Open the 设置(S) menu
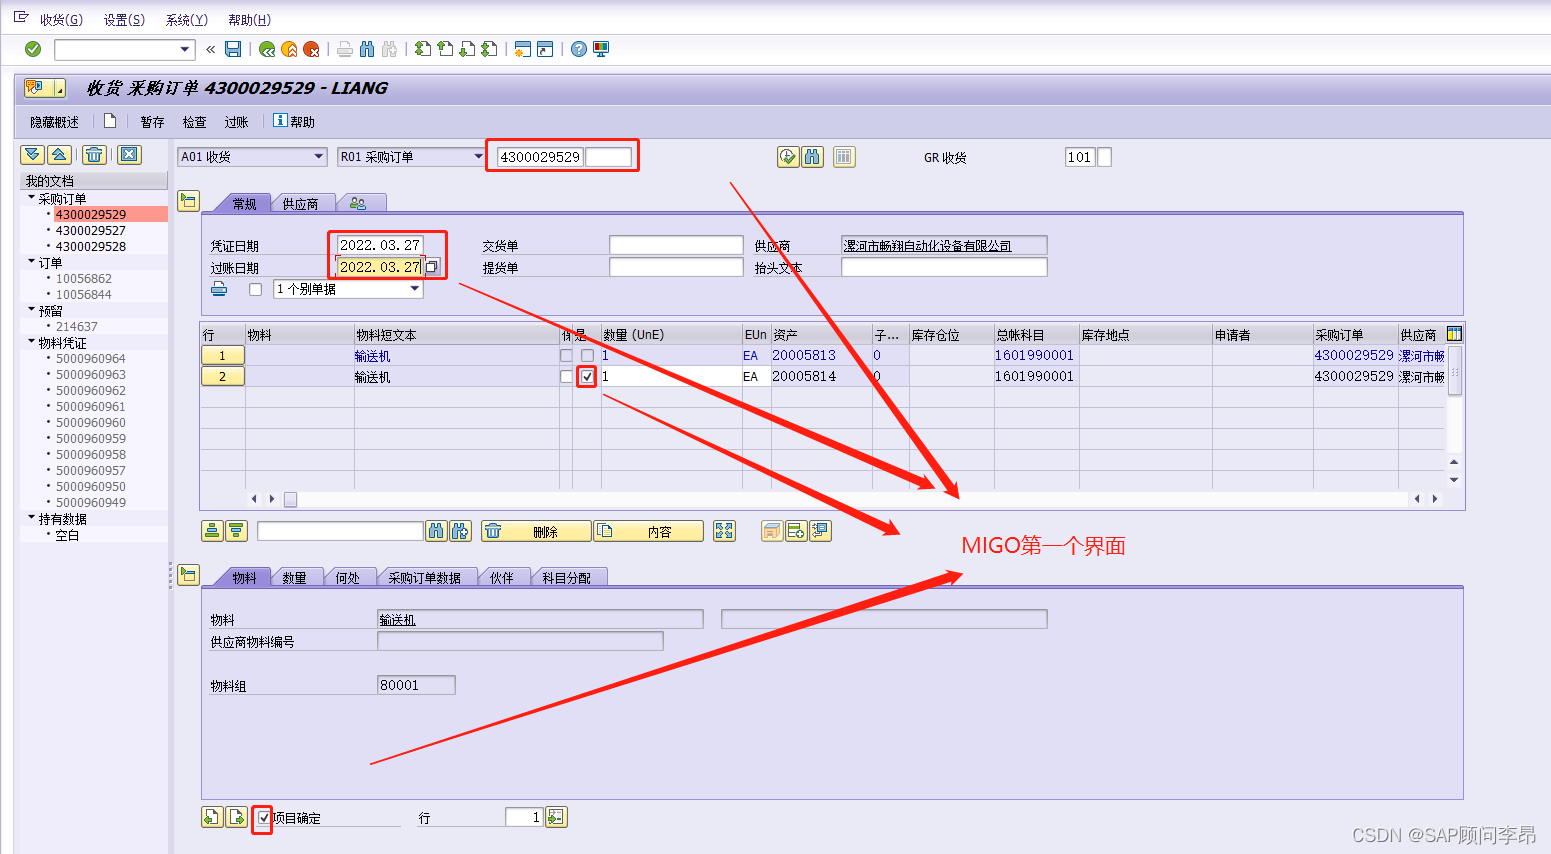The height and width of the screenshot is (854, 1551). pyautogui.click(x=124, y=20)
